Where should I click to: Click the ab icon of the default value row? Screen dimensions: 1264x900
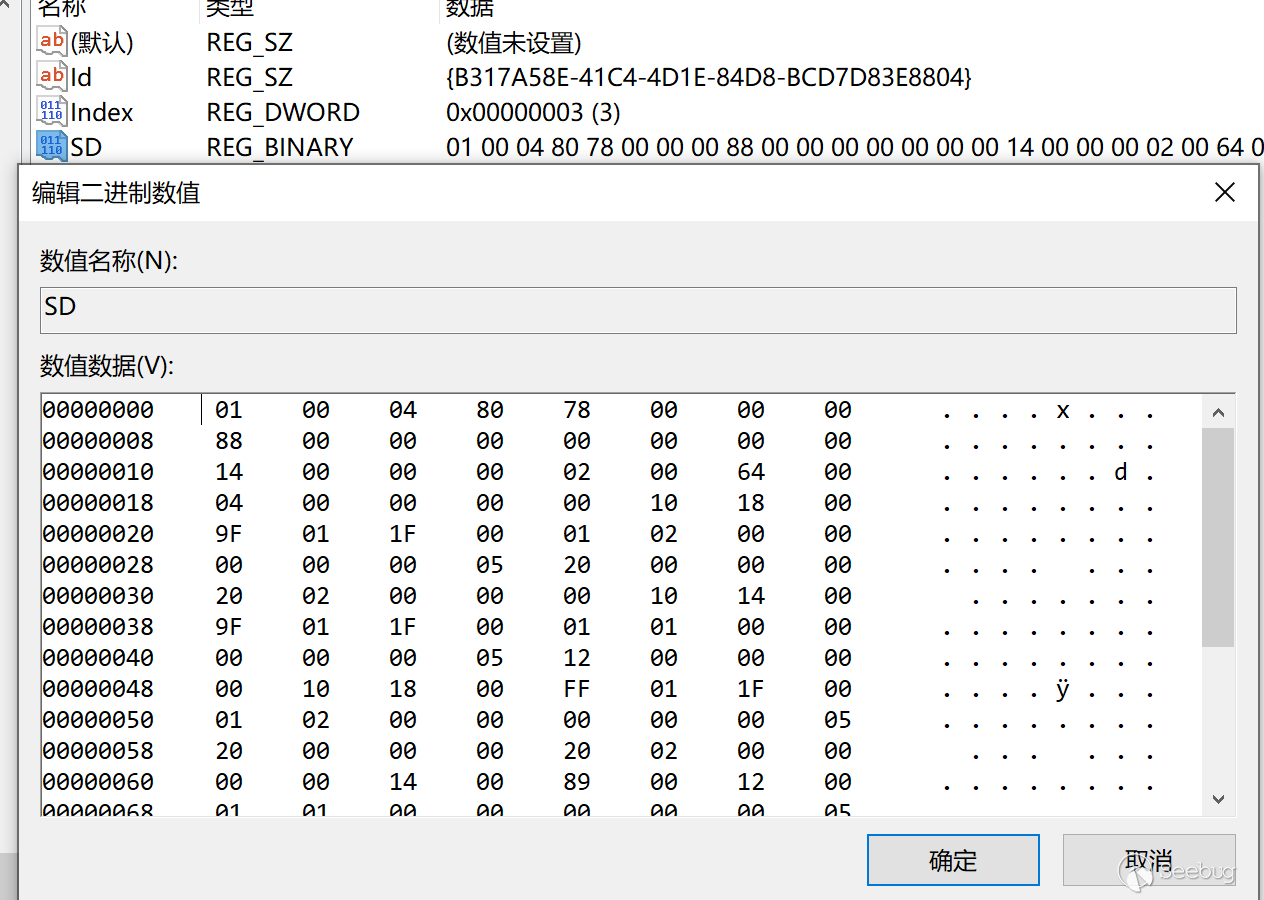[x=52, y=41]
